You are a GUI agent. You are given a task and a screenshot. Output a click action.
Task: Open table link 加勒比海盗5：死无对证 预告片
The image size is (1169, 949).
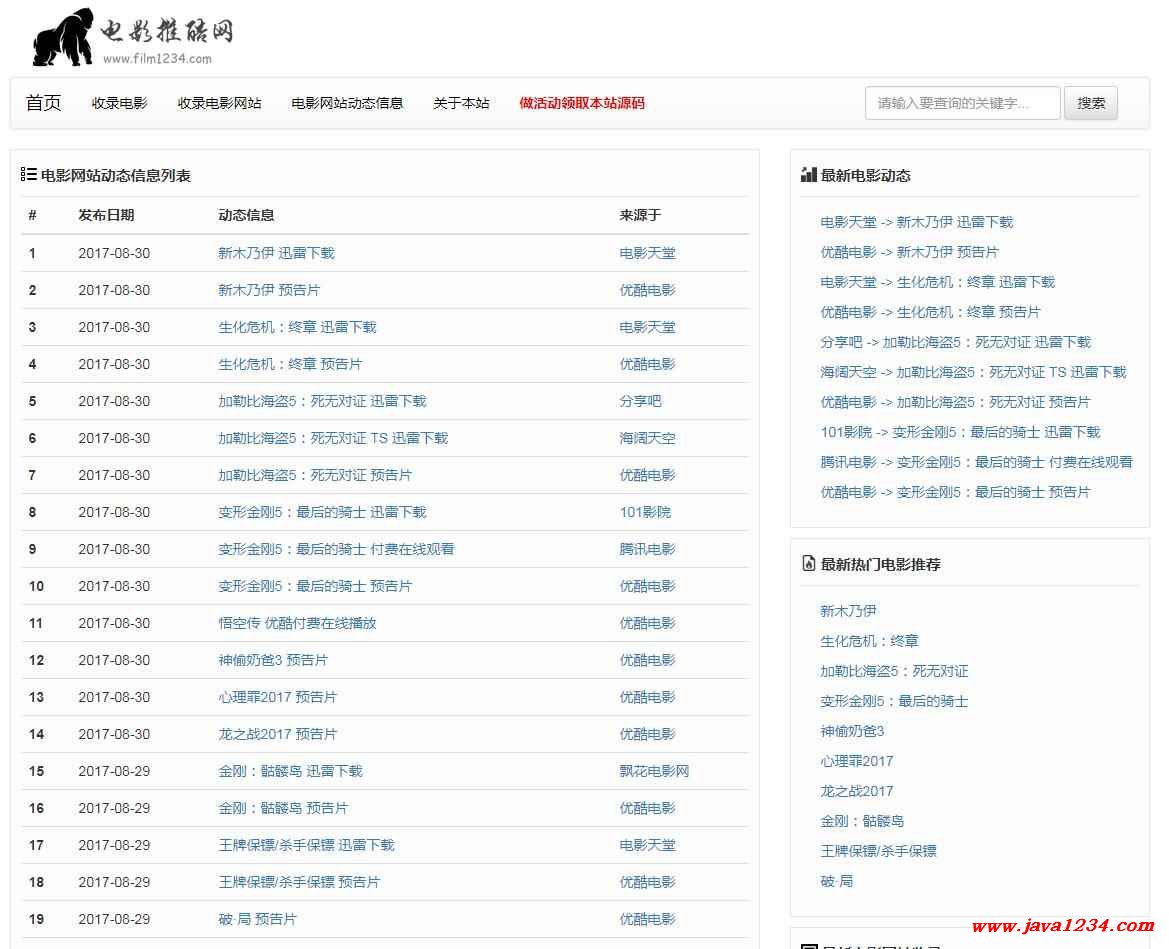coord(315,475)
